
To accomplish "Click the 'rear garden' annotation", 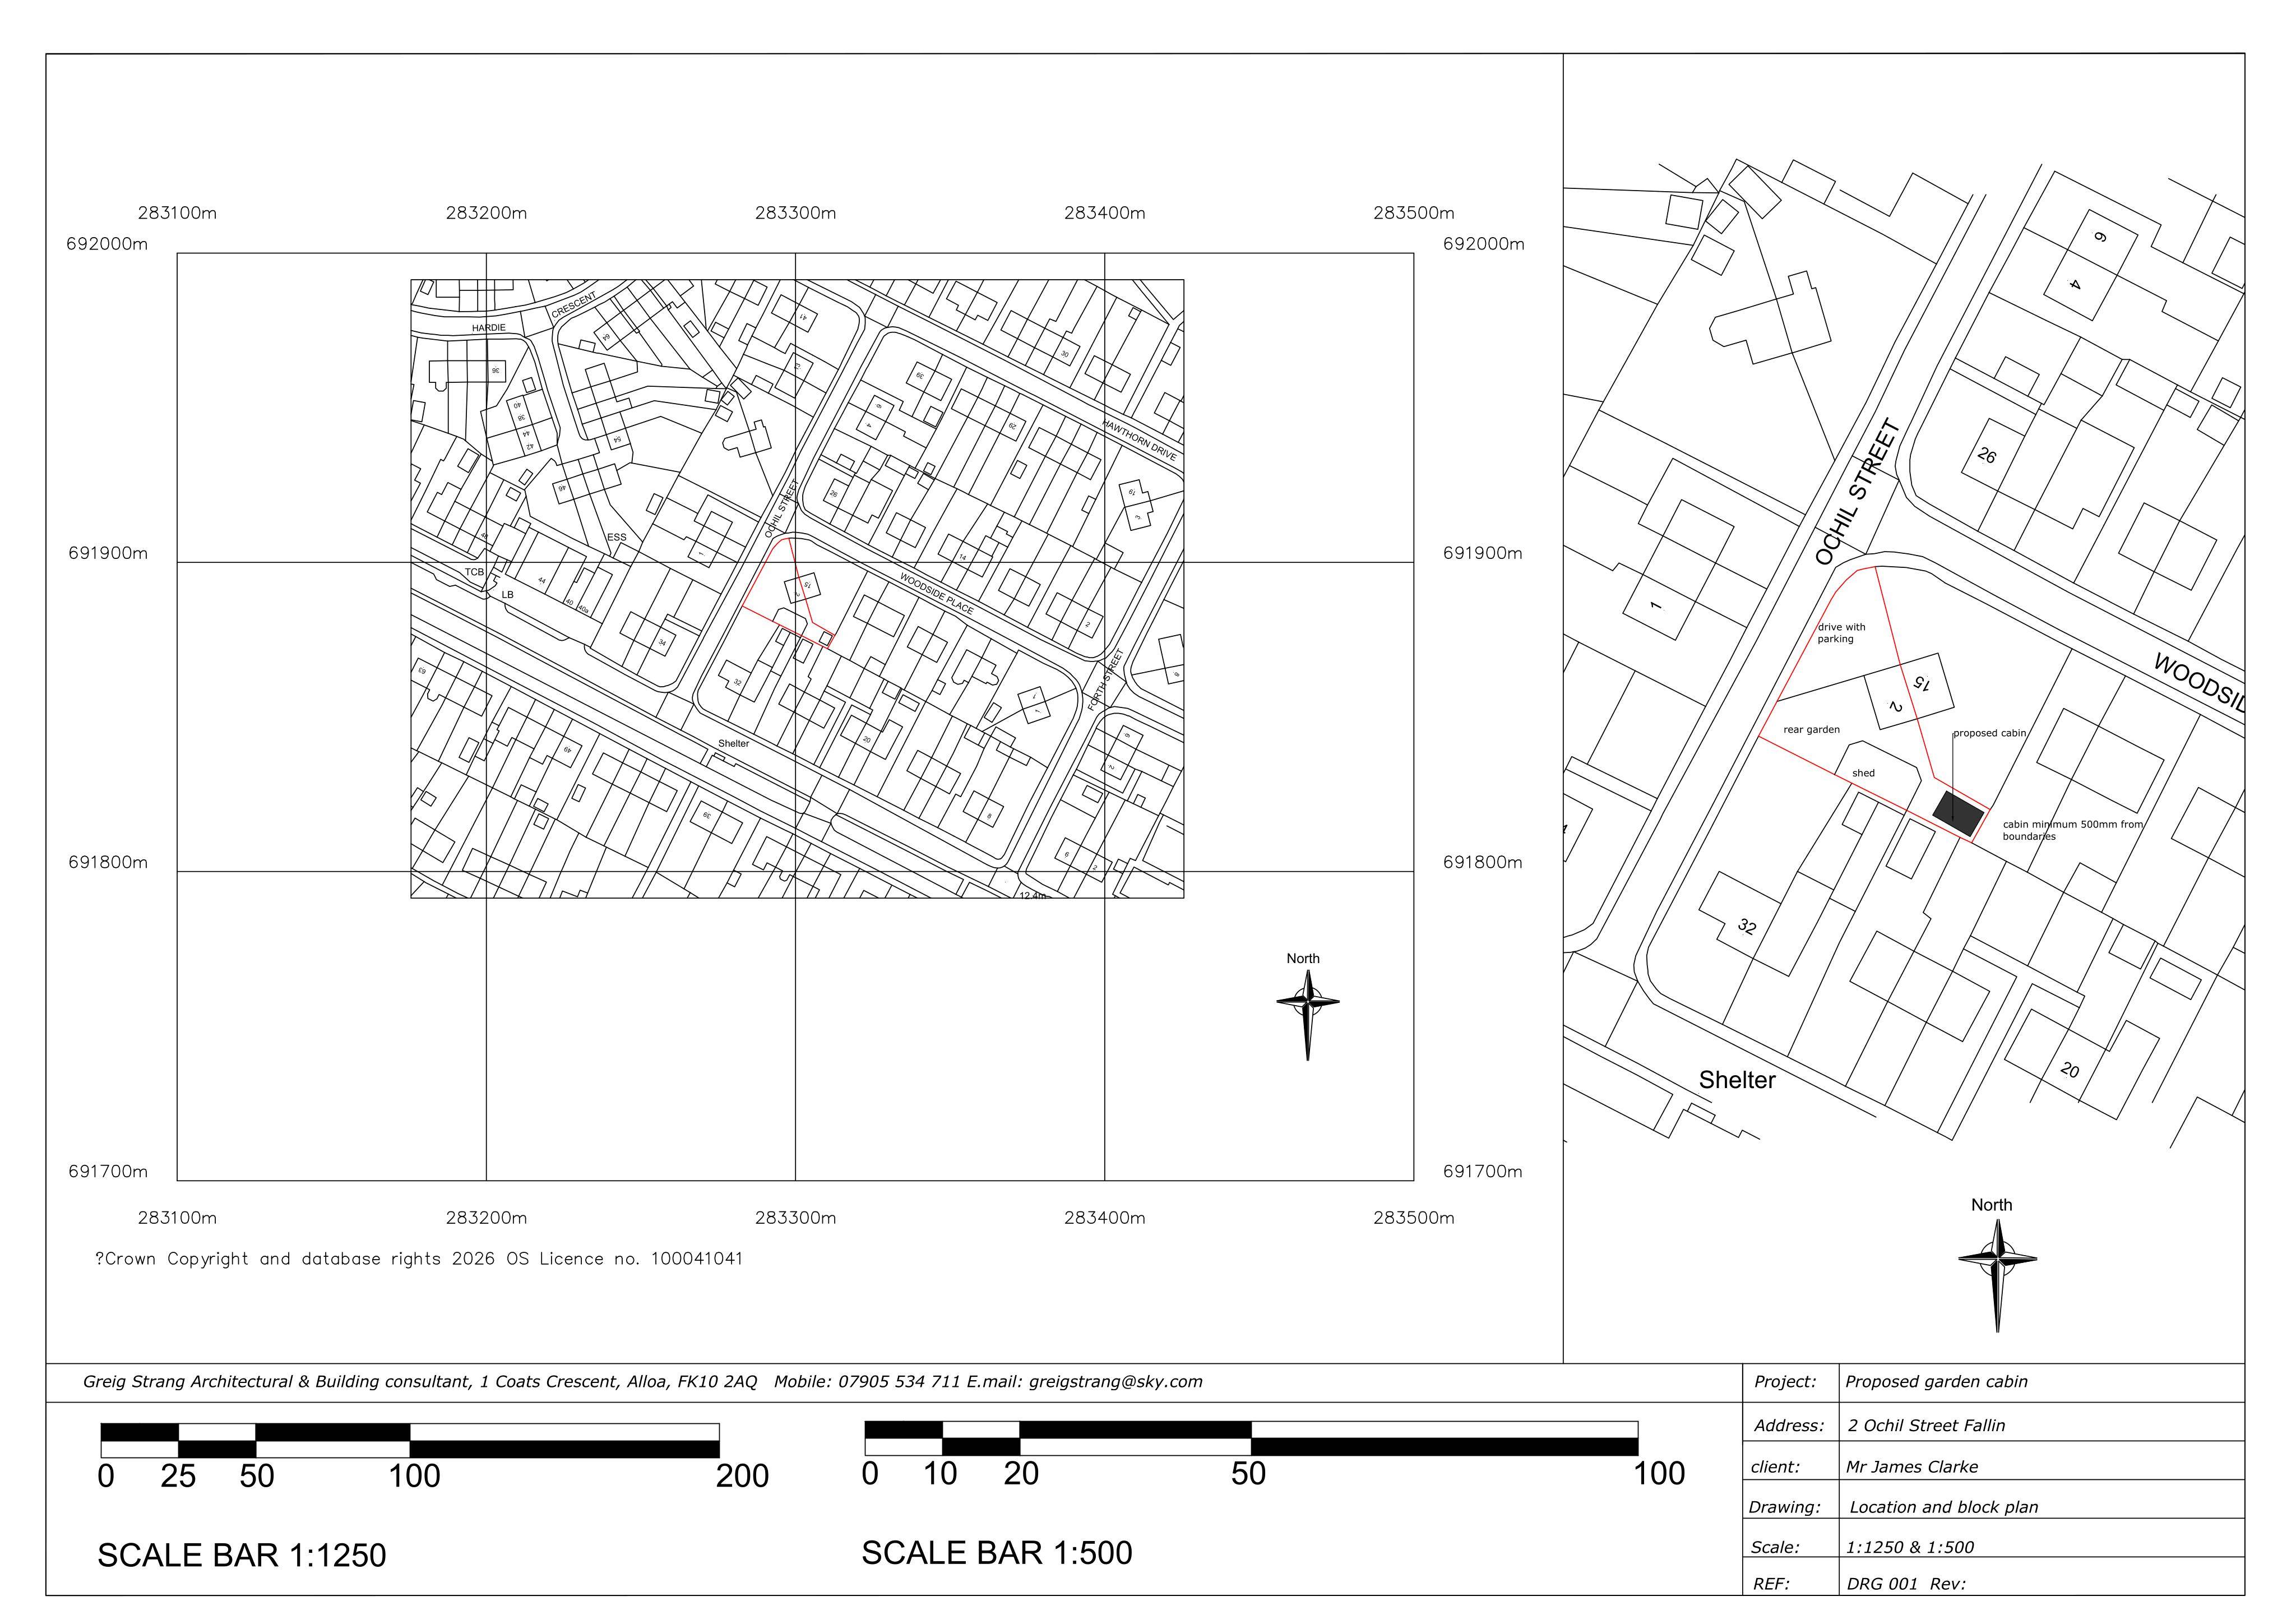I will (1812, 730).
